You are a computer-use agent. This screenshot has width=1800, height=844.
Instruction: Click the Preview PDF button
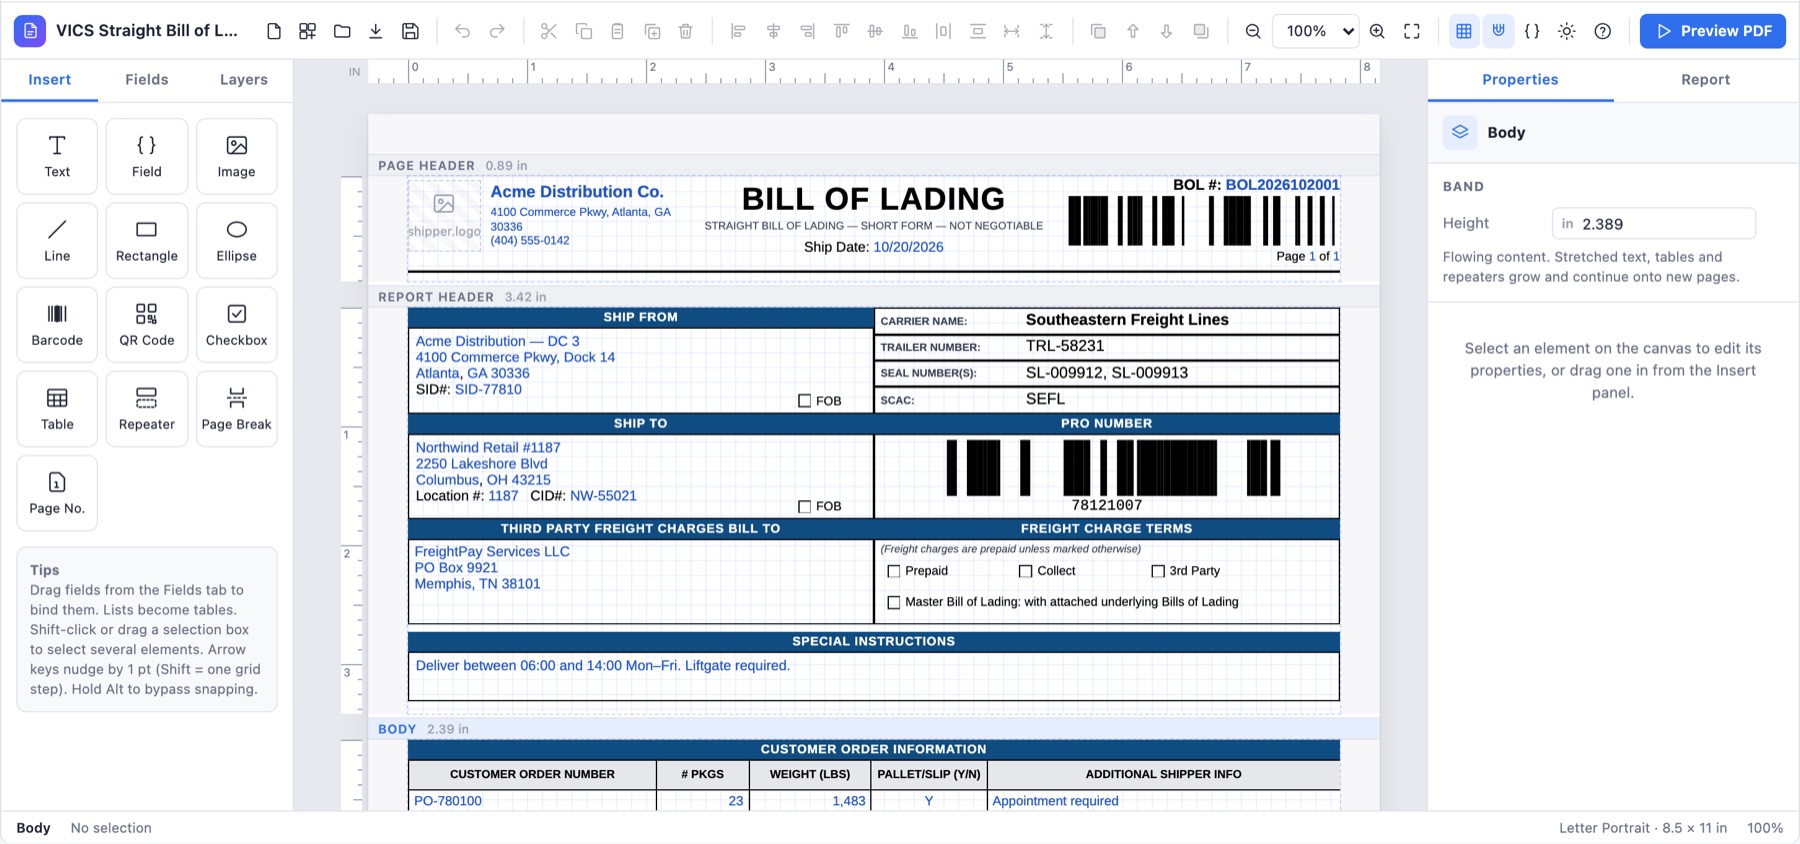(x=1713, y=31)
